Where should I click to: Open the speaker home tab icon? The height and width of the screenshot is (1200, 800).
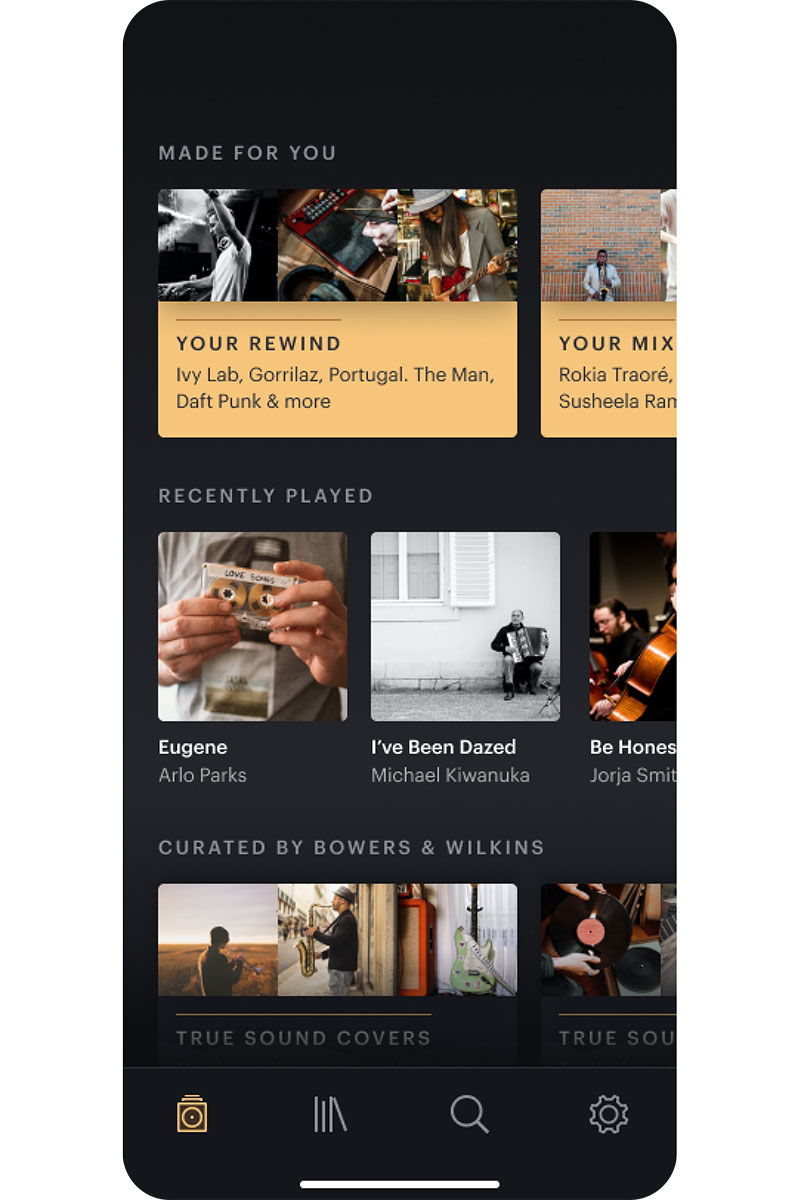[191, 1113]
